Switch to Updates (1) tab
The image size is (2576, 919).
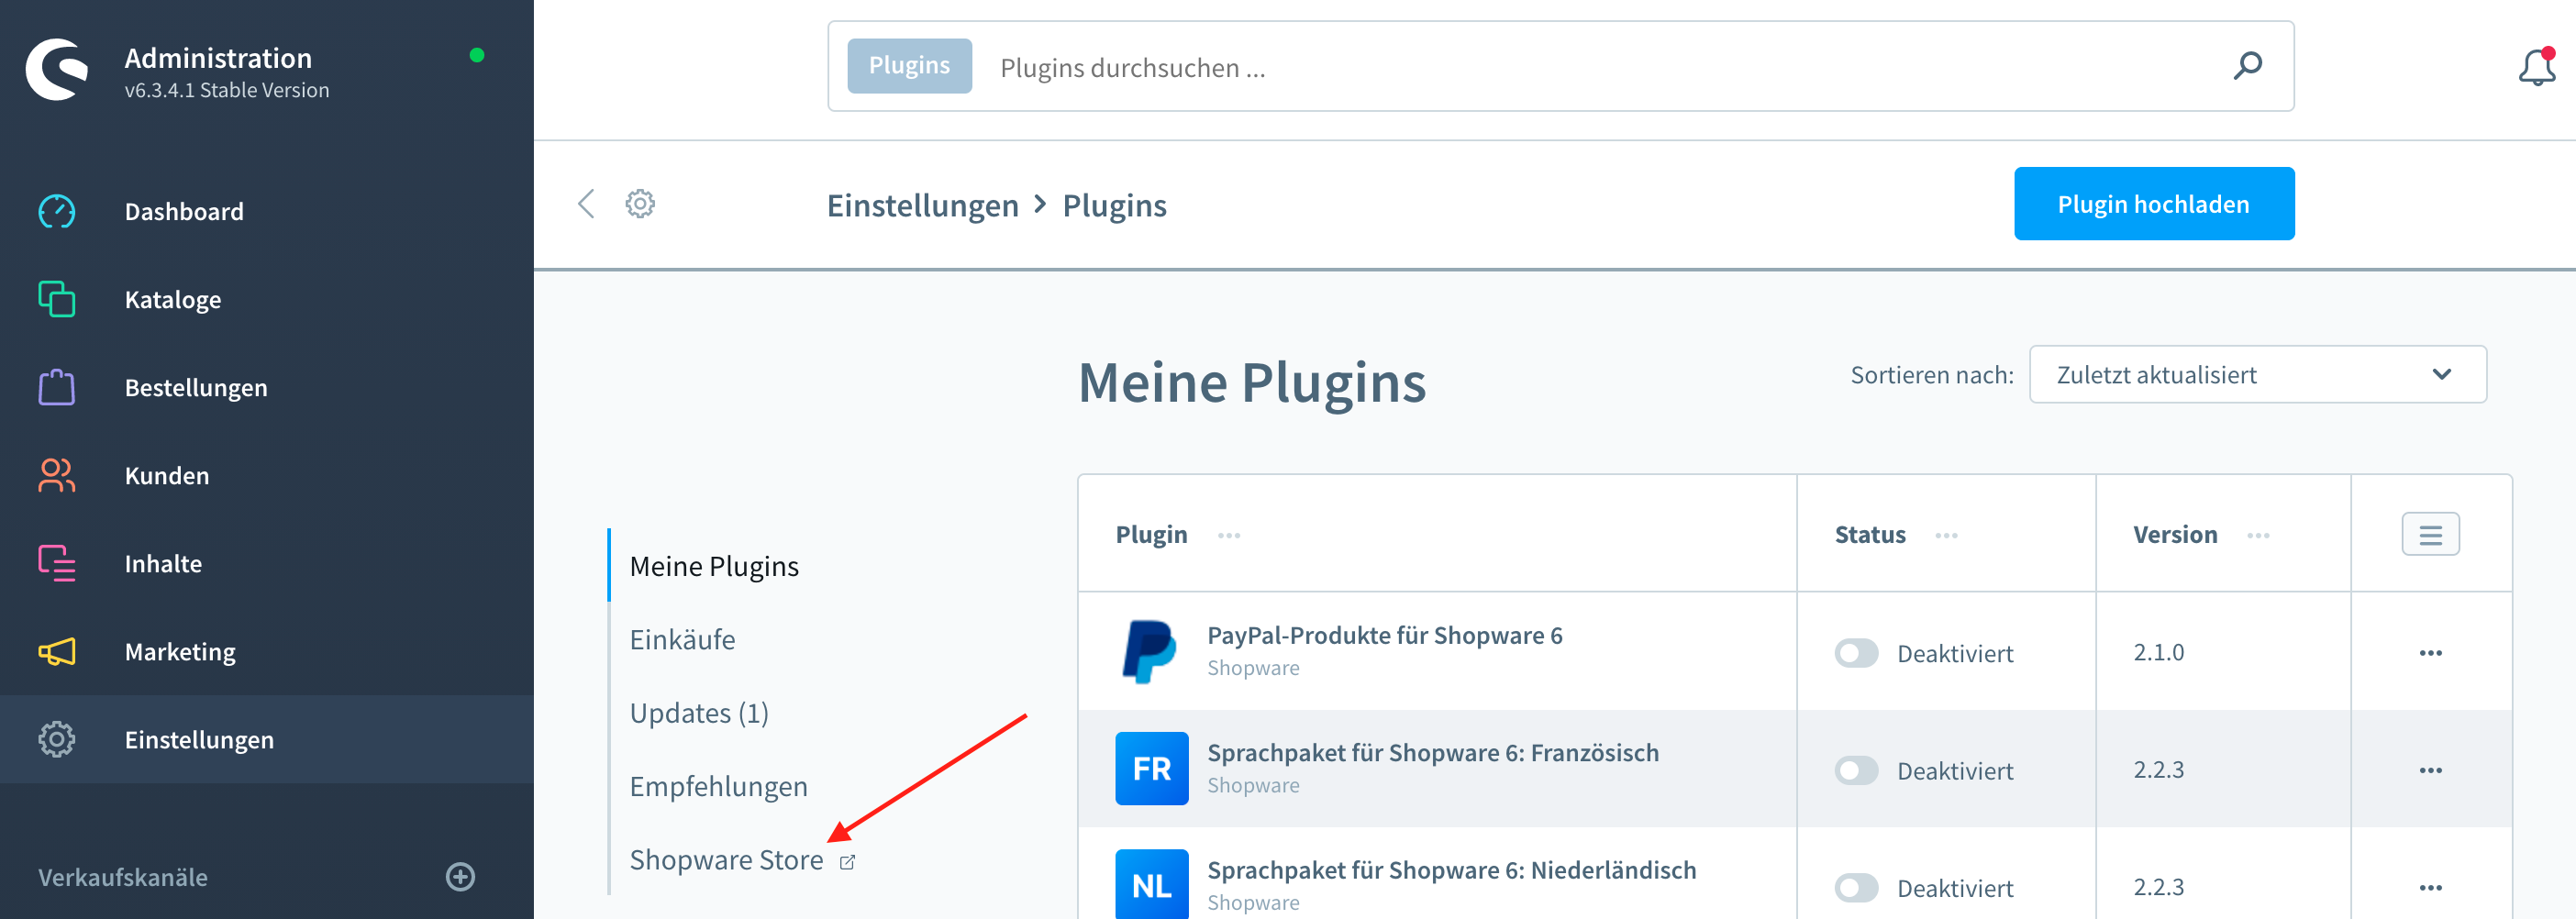(699, 713)
